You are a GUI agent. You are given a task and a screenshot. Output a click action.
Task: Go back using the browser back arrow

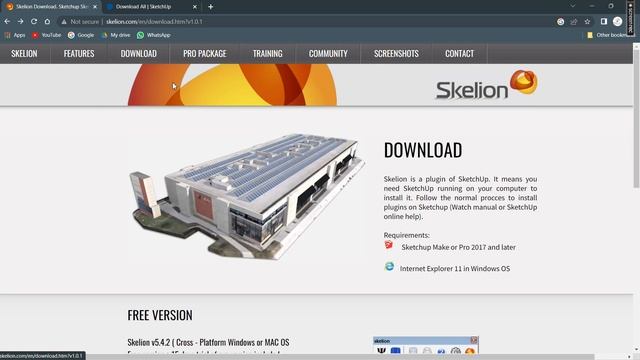7,21
